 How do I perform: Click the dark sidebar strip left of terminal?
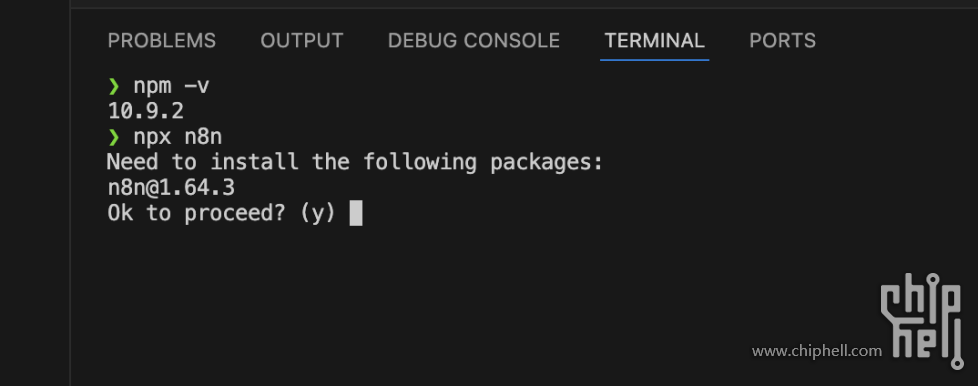point(35,193)
